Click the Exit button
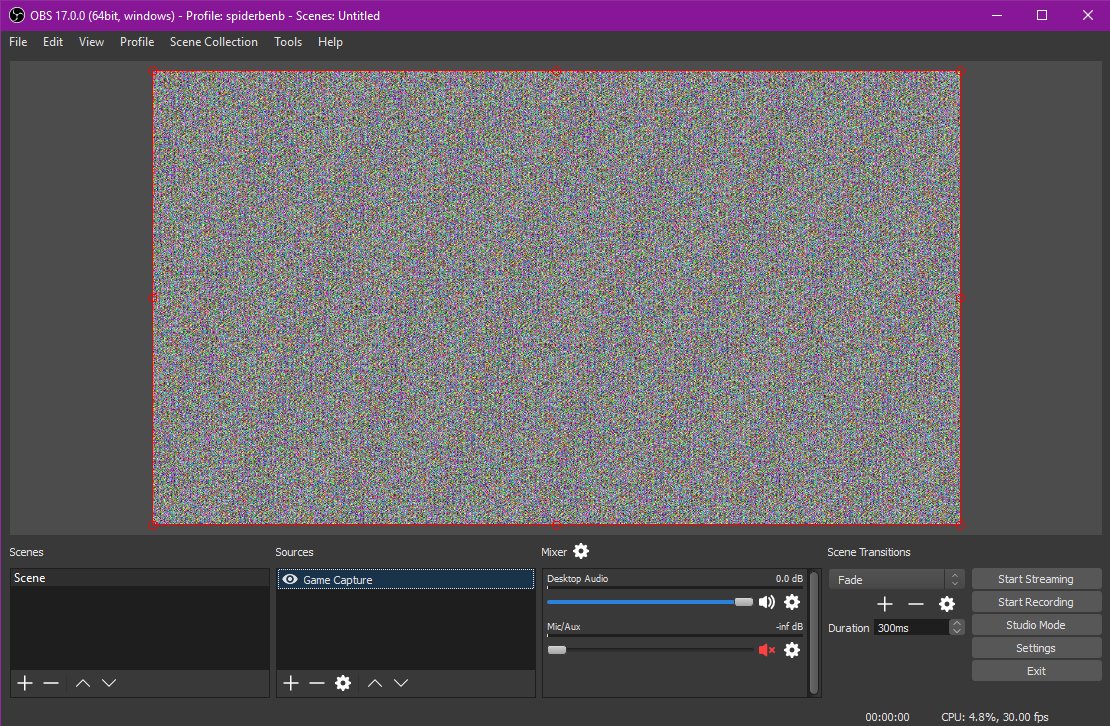Image resolution: width=1110 pixels, height=726 pixels. [x=1036, y=671]
